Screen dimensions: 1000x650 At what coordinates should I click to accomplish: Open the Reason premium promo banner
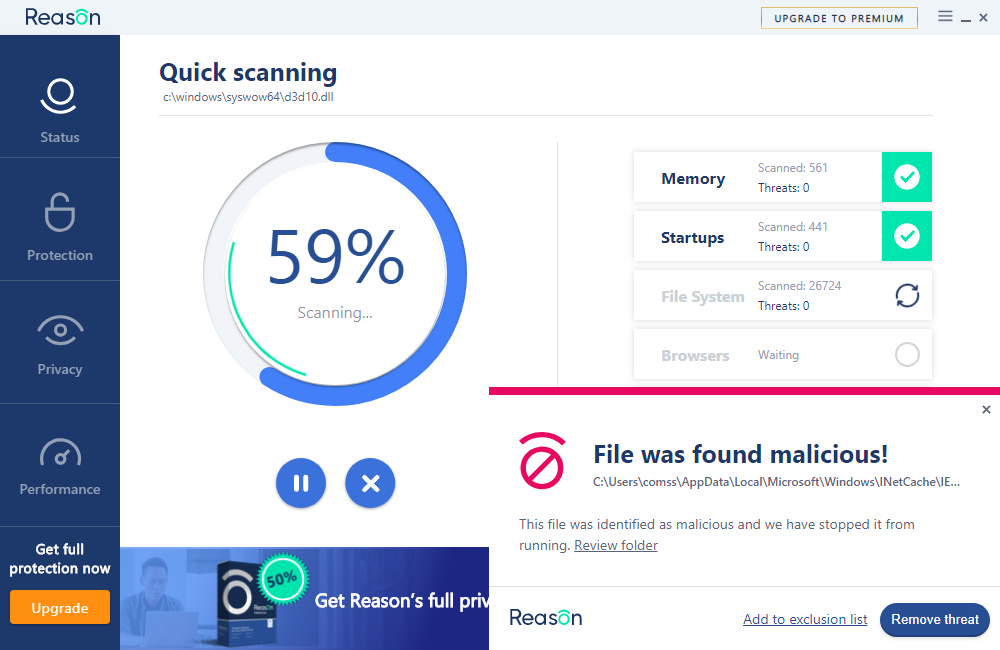pos(304,598)
